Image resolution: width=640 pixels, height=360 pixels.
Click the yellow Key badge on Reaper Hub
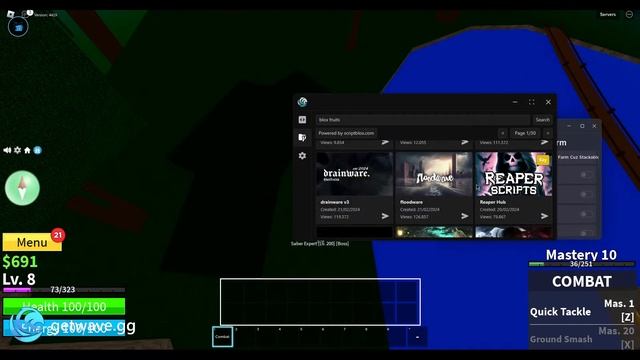[542, 160]
